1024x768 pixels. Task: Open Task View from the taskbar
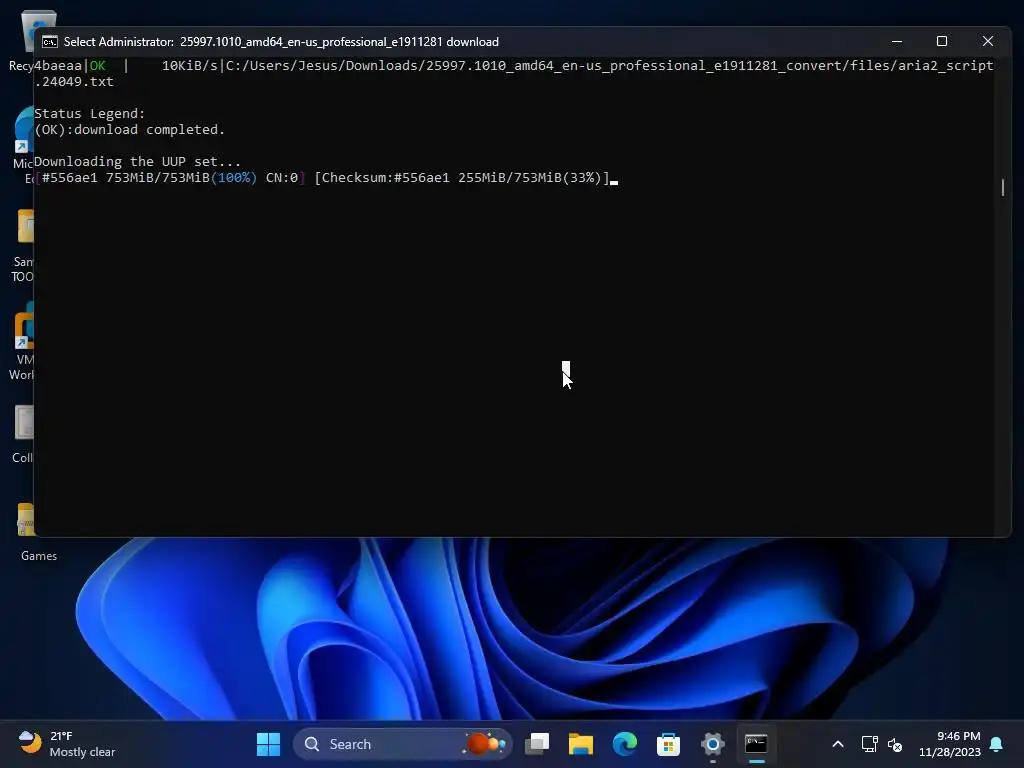click(537, 744)
